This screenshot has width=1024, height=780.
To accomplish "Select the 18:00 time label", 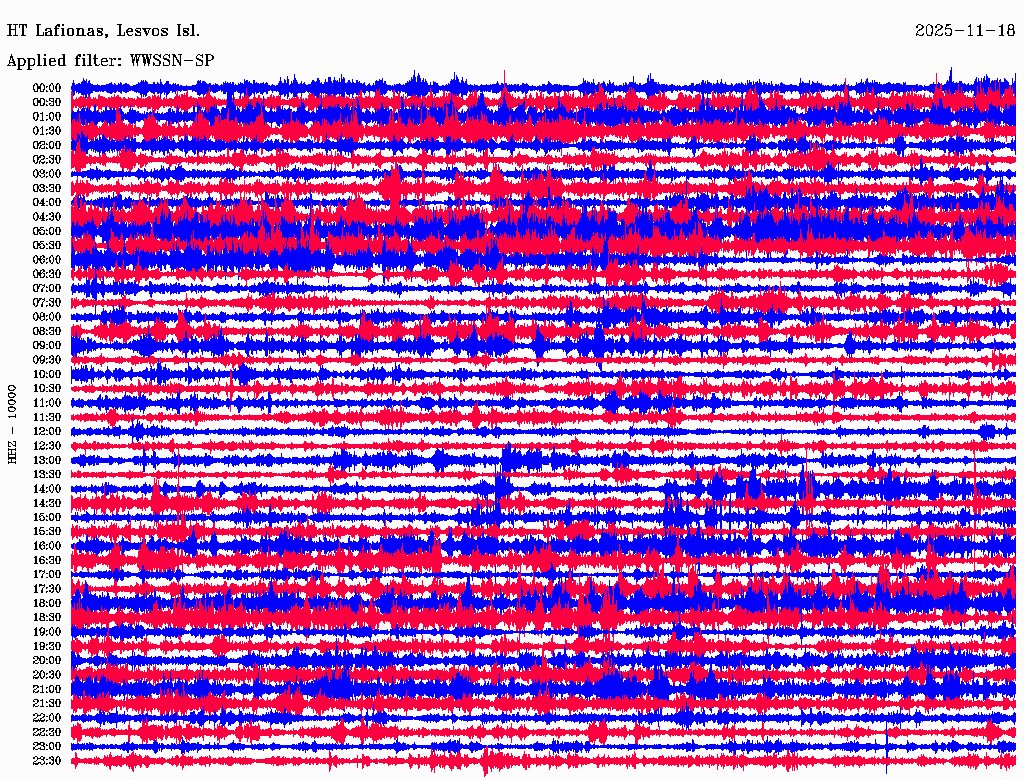I will click(46, 603).
